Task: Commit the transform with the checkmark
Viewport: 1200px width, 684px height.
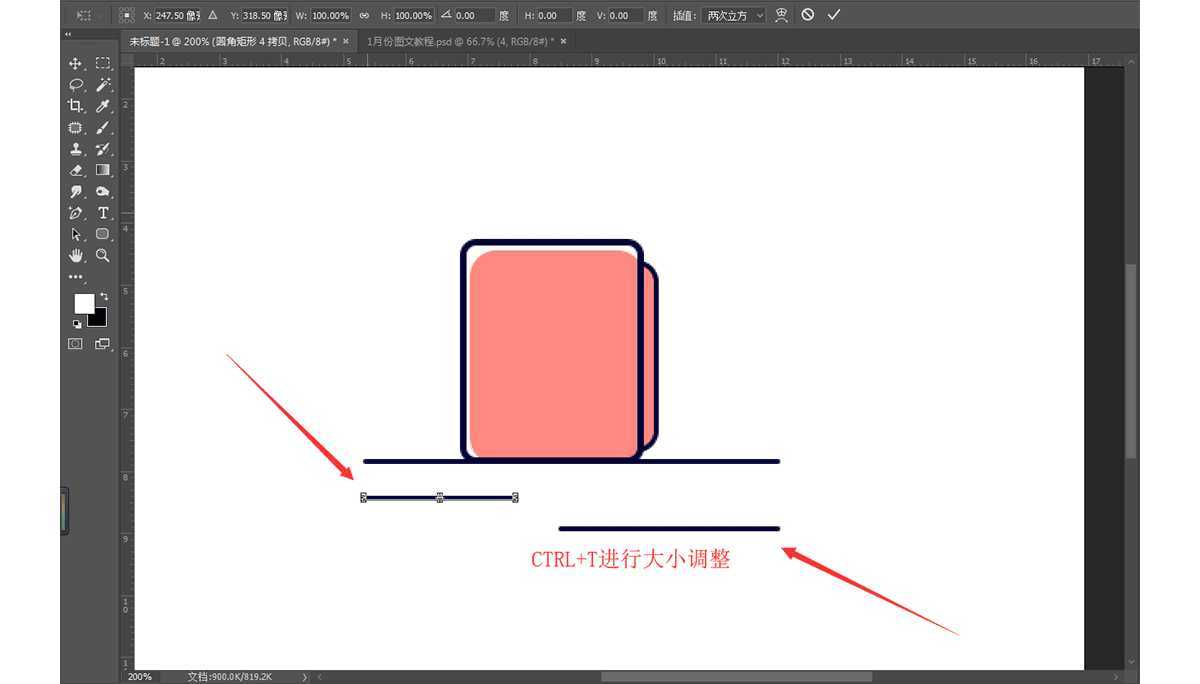Action: 833,15
